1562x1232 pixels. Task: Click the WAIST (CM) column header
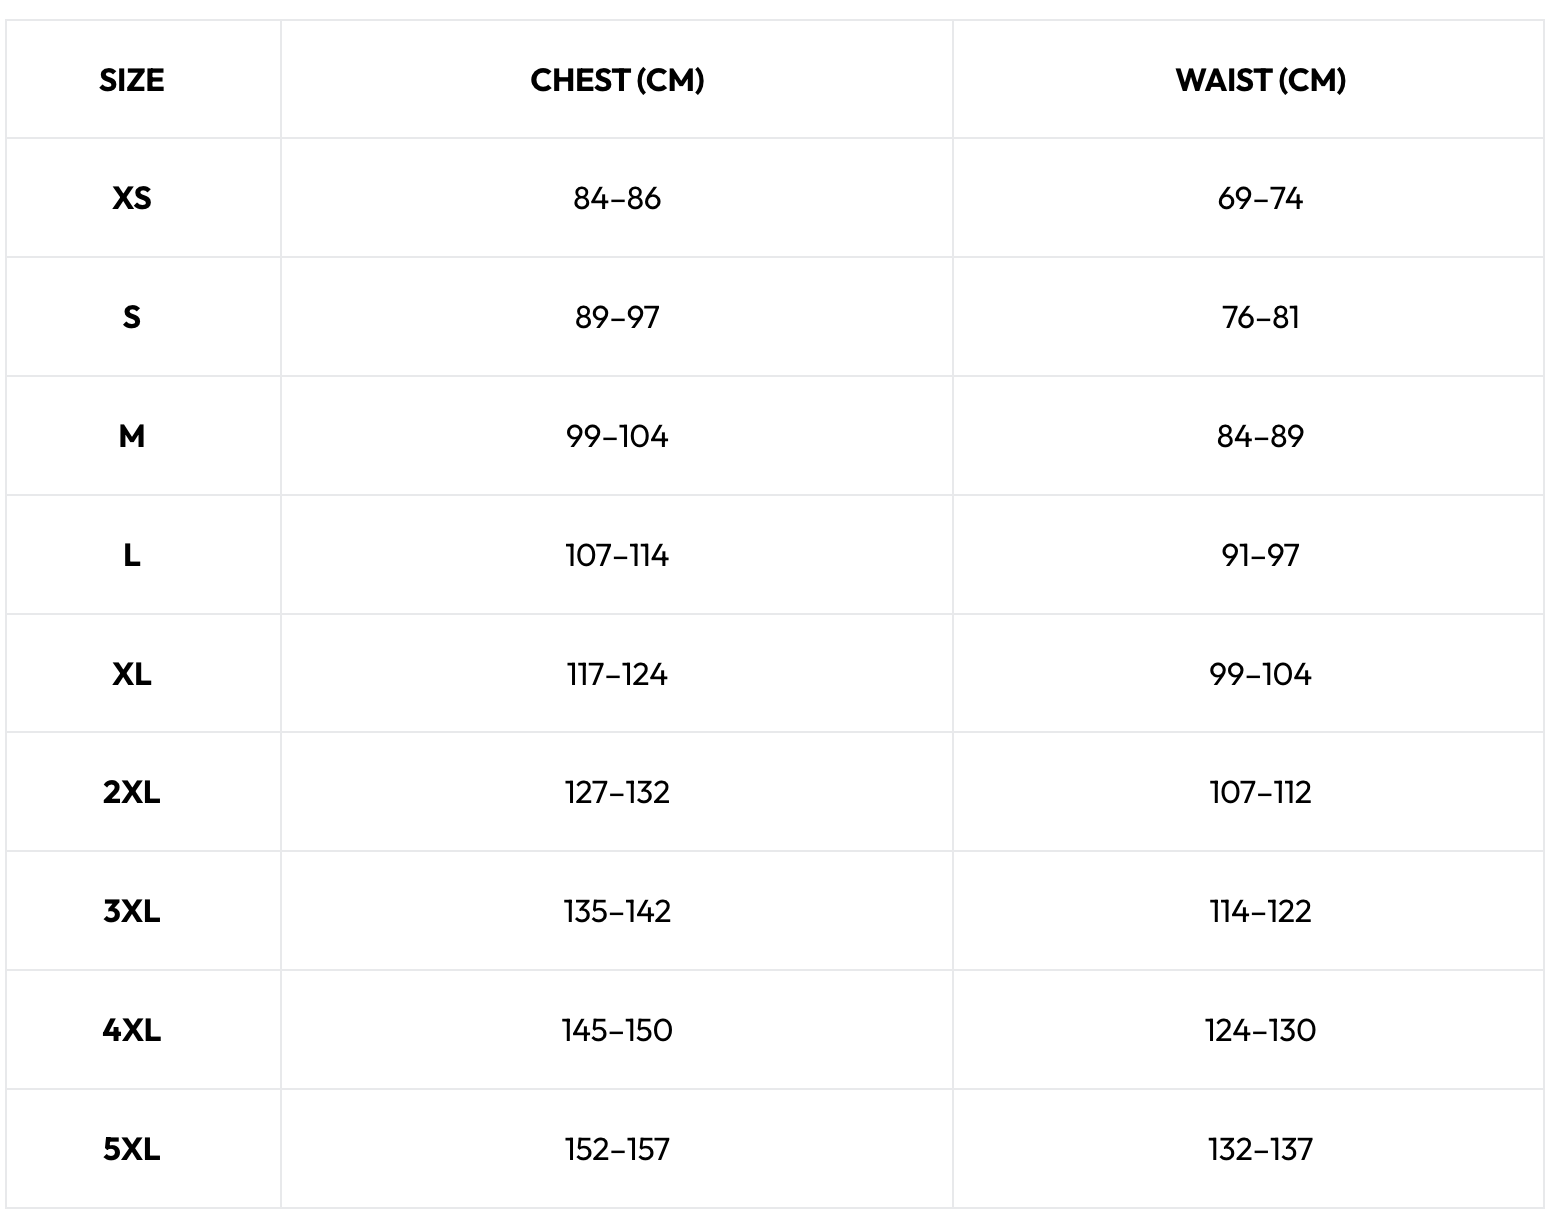(x=1260, y=80)
